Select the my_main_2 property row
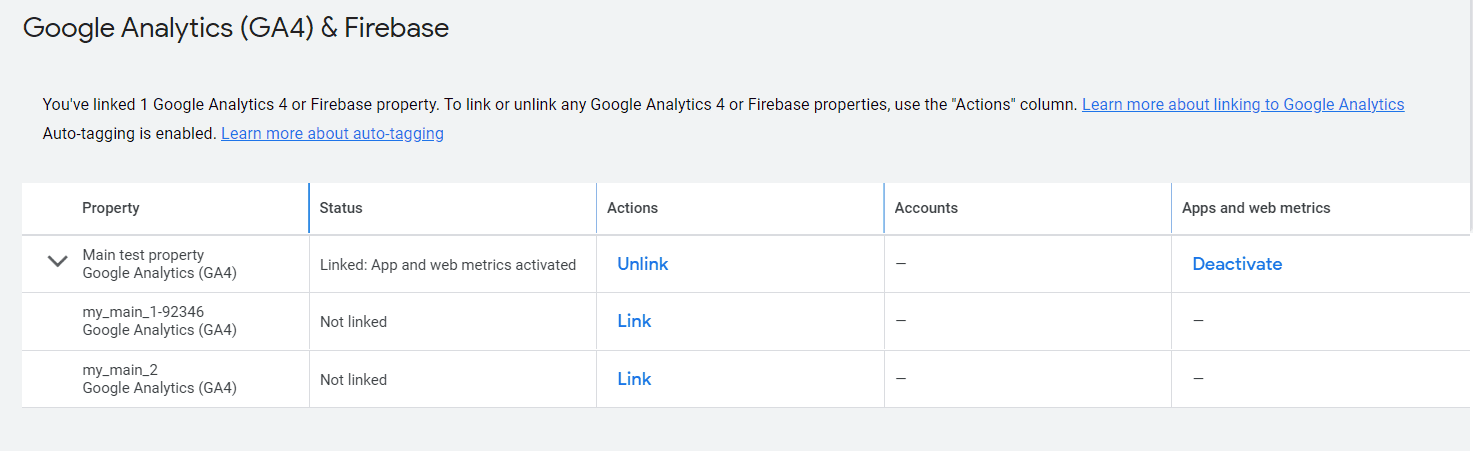Image resolution: width=1473 pixels, height=451 pixels. click(732, 379)
